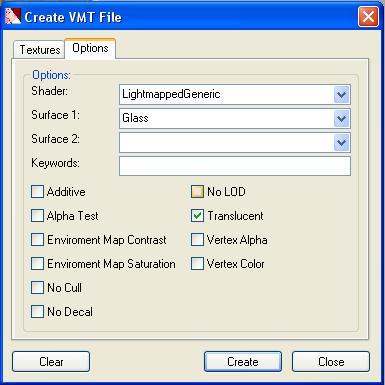
Task: Click the VTFEdit app icon in title bar
Action: [13, 16]
